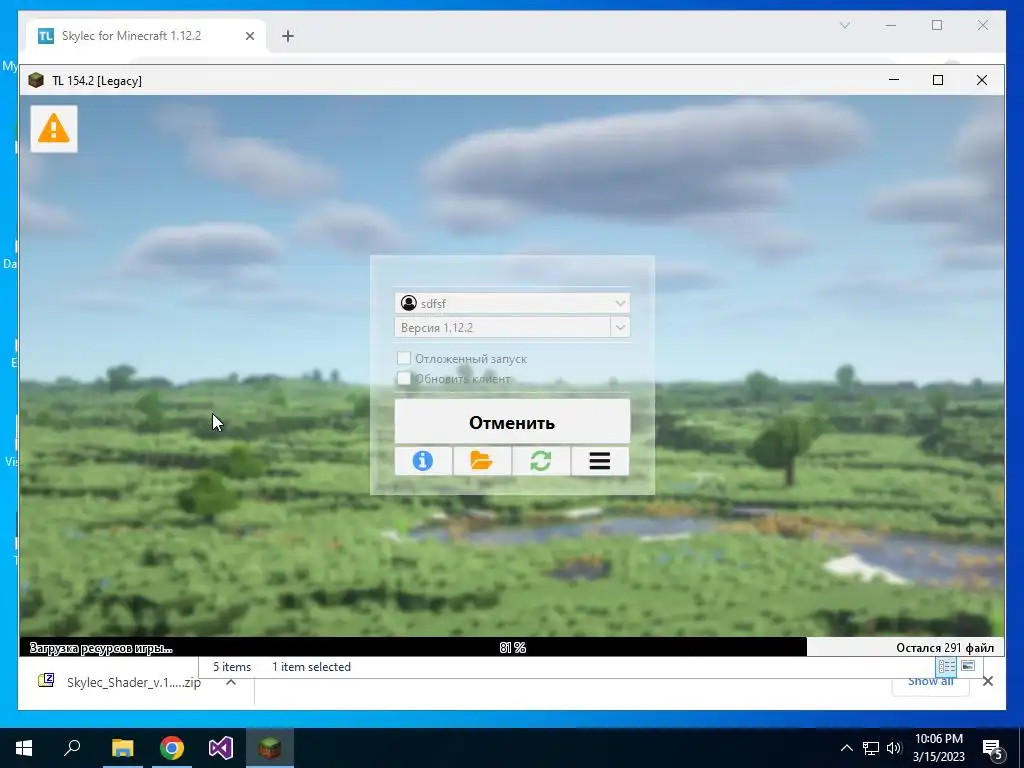Click the Minecraft launcher taskbar icon
Screen dimensions: 1024x768
click(270, 748)
